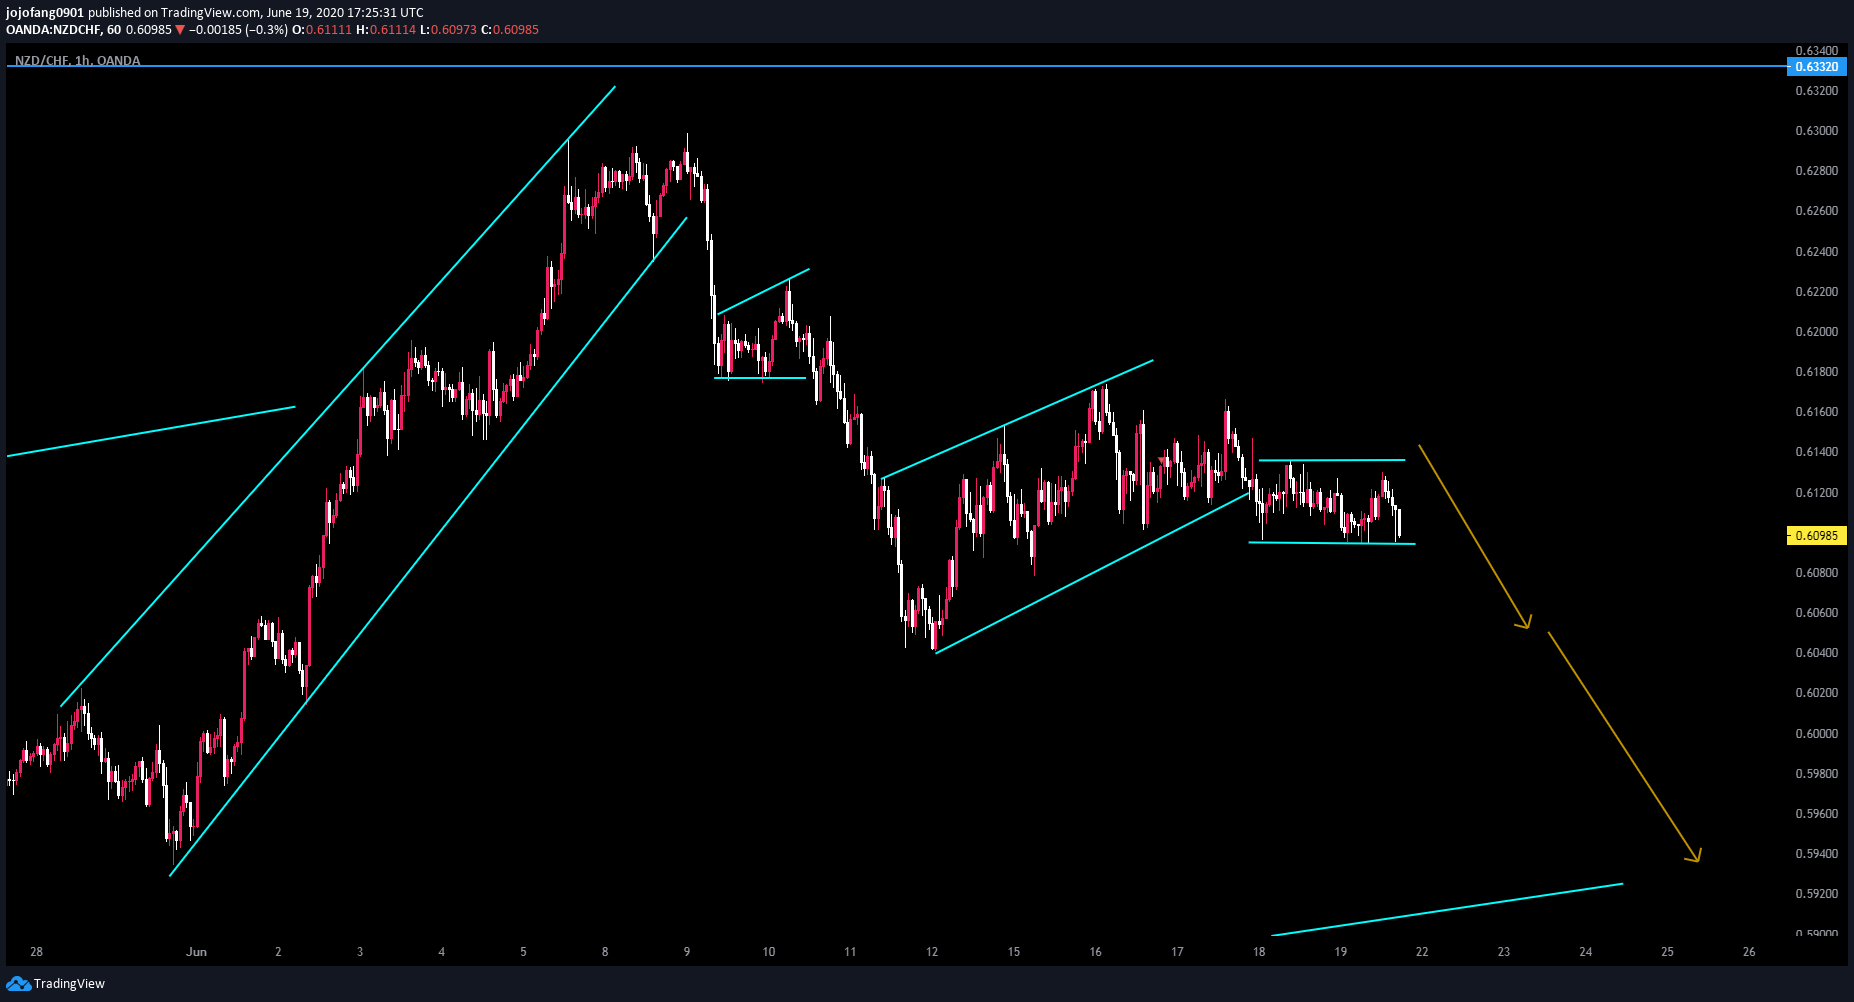Click the OANDA:NZDCHF symbol text
The image size is (1854, 1002).
click(53, 29)
